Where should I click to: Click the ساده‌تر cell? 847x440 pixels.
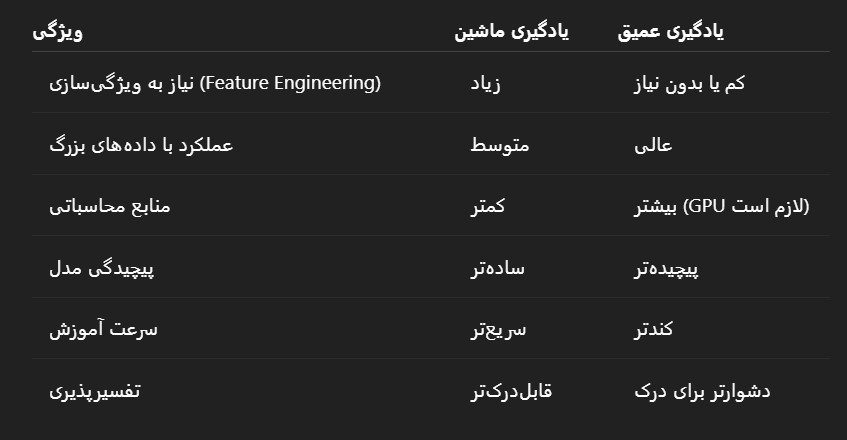497,268
